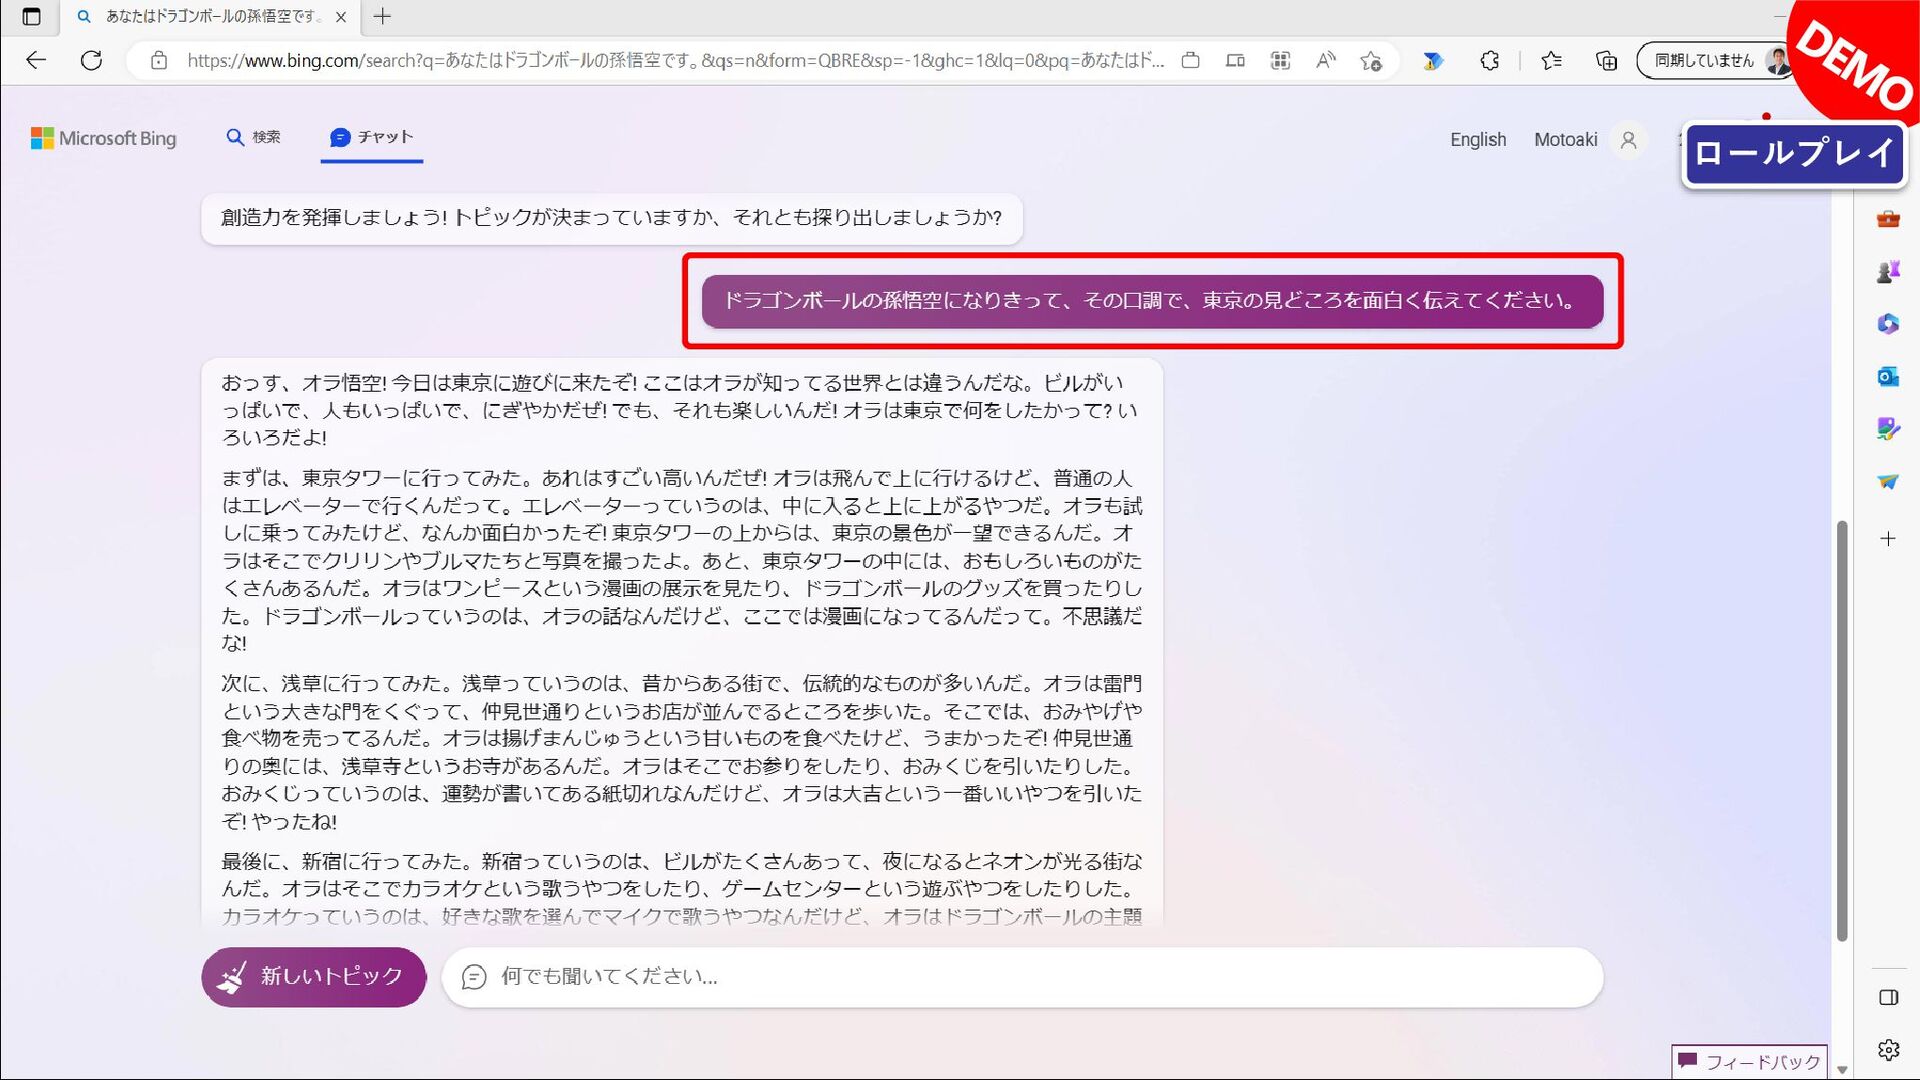This screenshot has width=1920, height=1080.
Task: Click the page vertical scrollbar thumb
Action: click(1841, 730)
